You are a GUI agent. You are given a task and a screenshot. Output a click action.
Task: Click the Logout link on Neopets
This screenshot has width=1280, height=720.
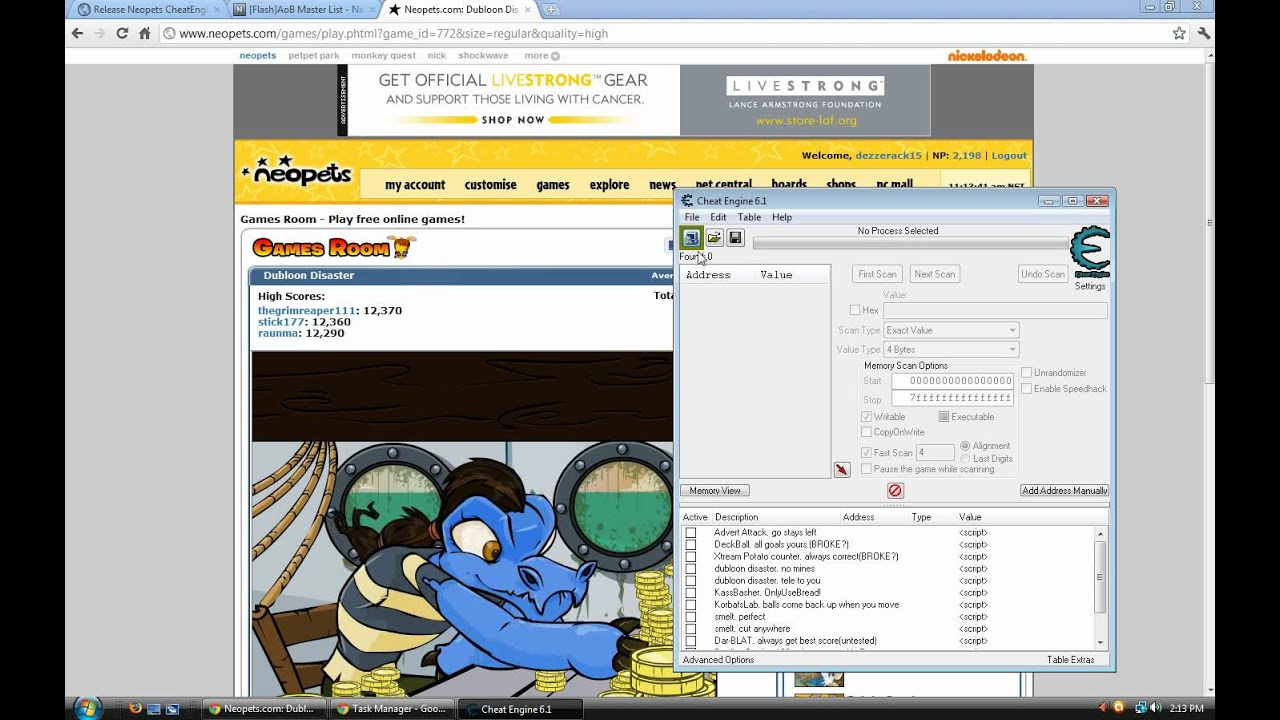point(1008,156)
